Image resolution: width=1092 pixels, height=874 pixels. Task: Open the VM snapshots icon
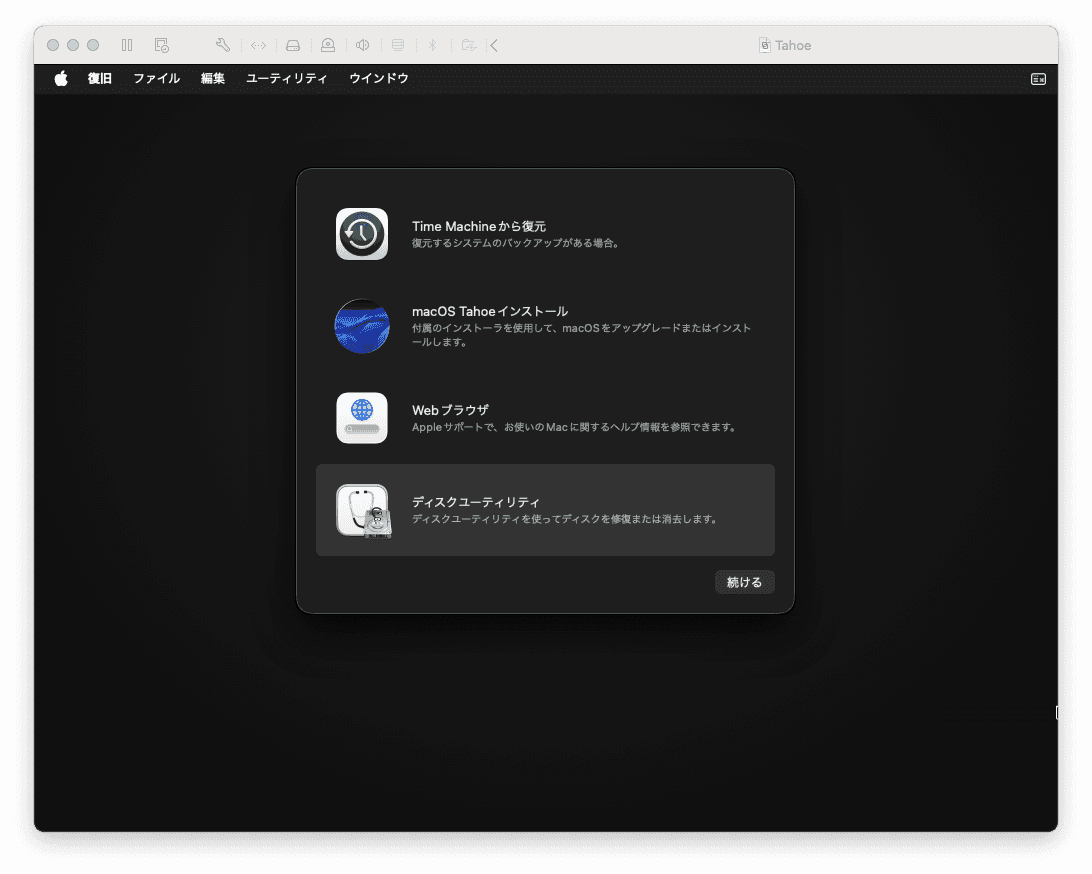[x=161, y=45]
